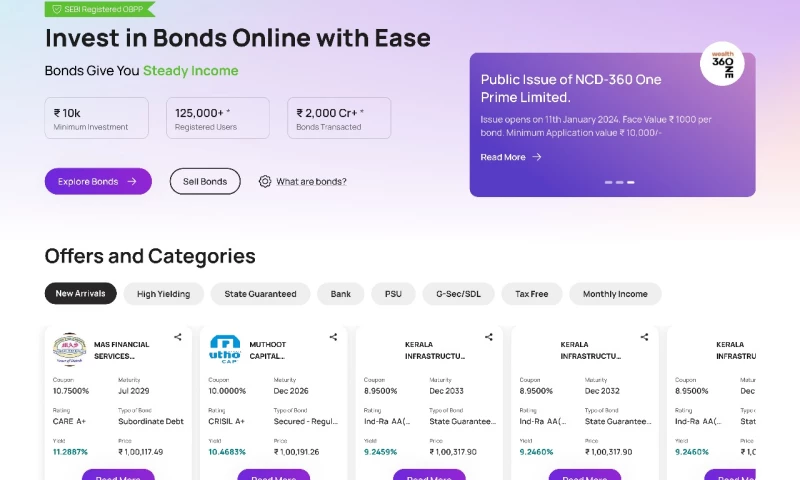Click the Sell Bonds button
Screen dimensions: 800x480
tap(205, 181)
